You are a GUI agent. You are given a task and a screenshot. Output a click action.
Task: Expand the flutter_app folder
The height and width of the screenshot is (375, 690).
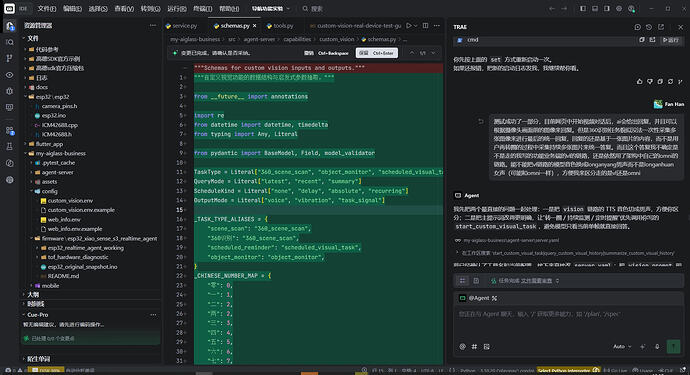25,144
